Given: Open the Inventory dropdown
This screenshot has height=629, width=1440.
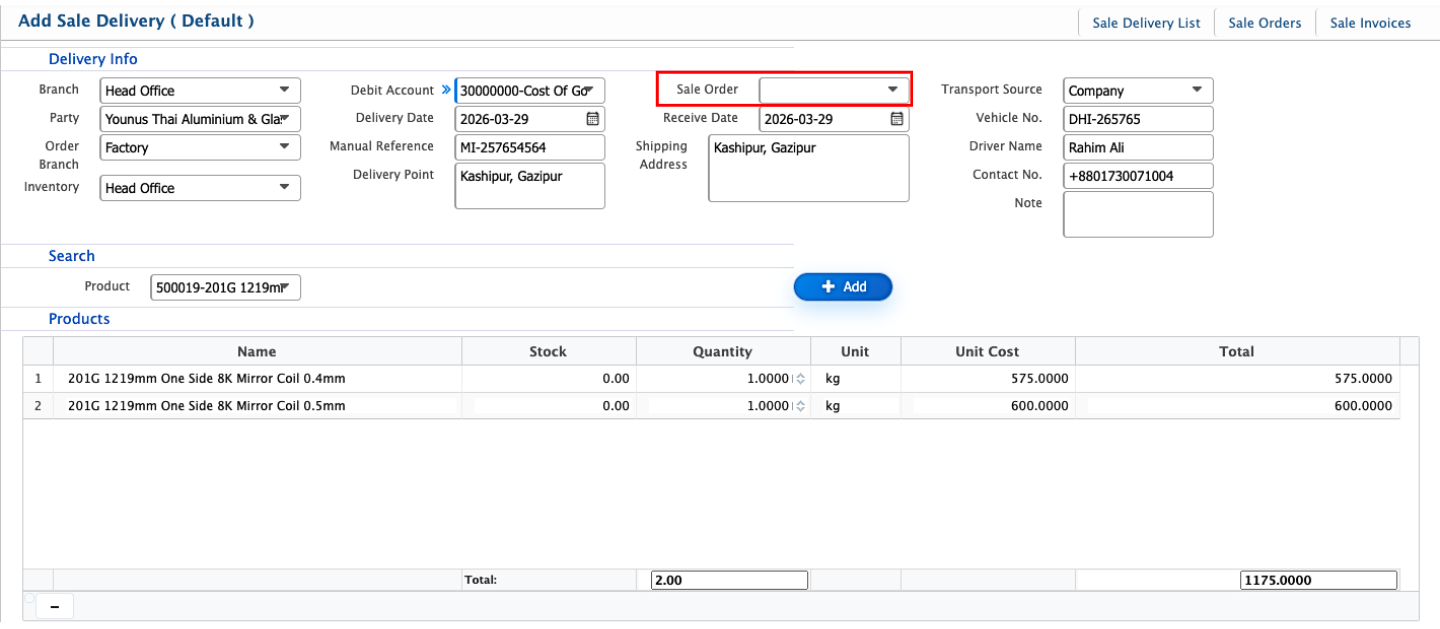Looking at the screenshot, I should [284, 188].
